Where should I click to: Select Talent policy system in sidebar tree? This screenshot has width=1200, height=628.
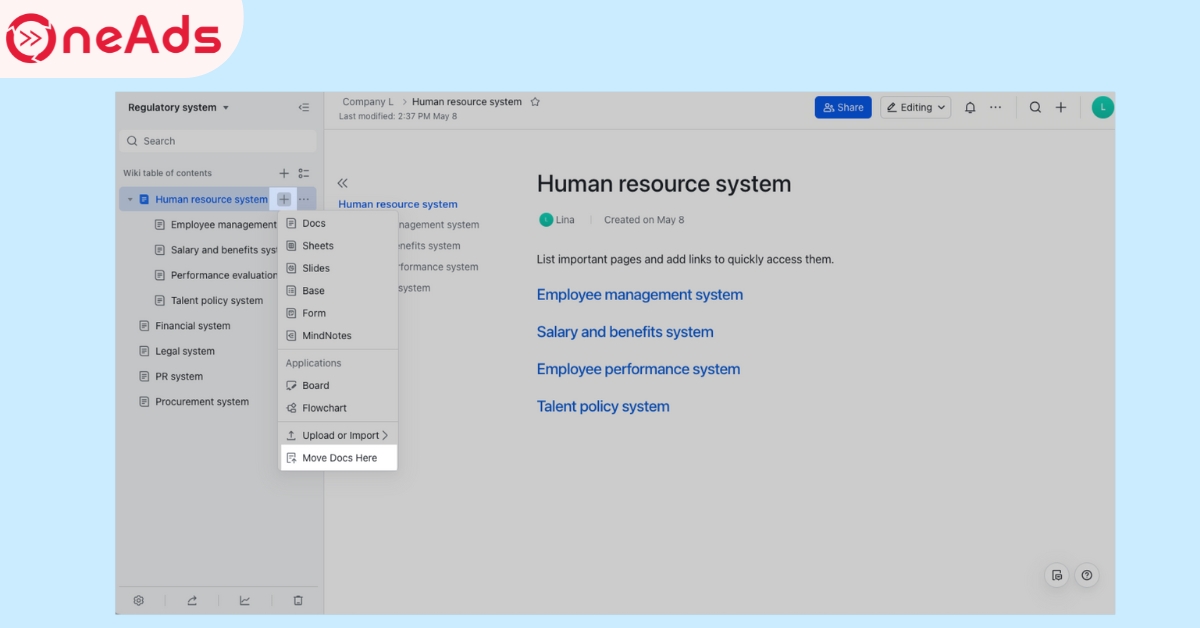217,300
